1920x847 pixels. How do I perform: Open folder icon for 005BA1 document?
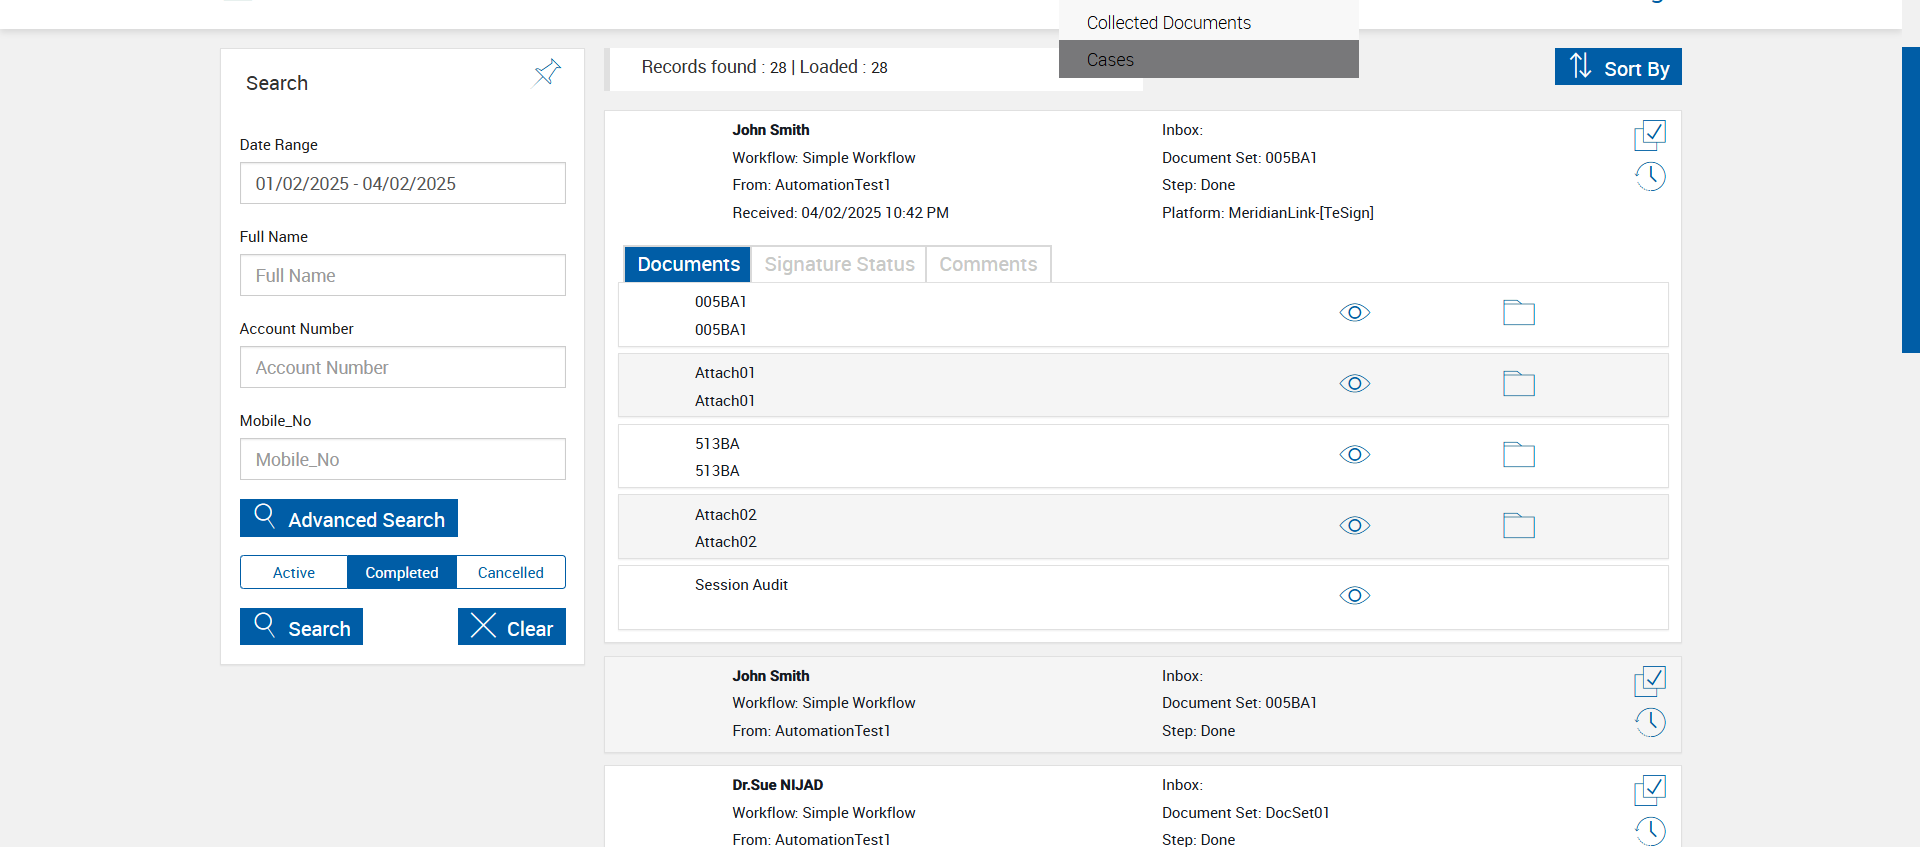(1518, 313)
